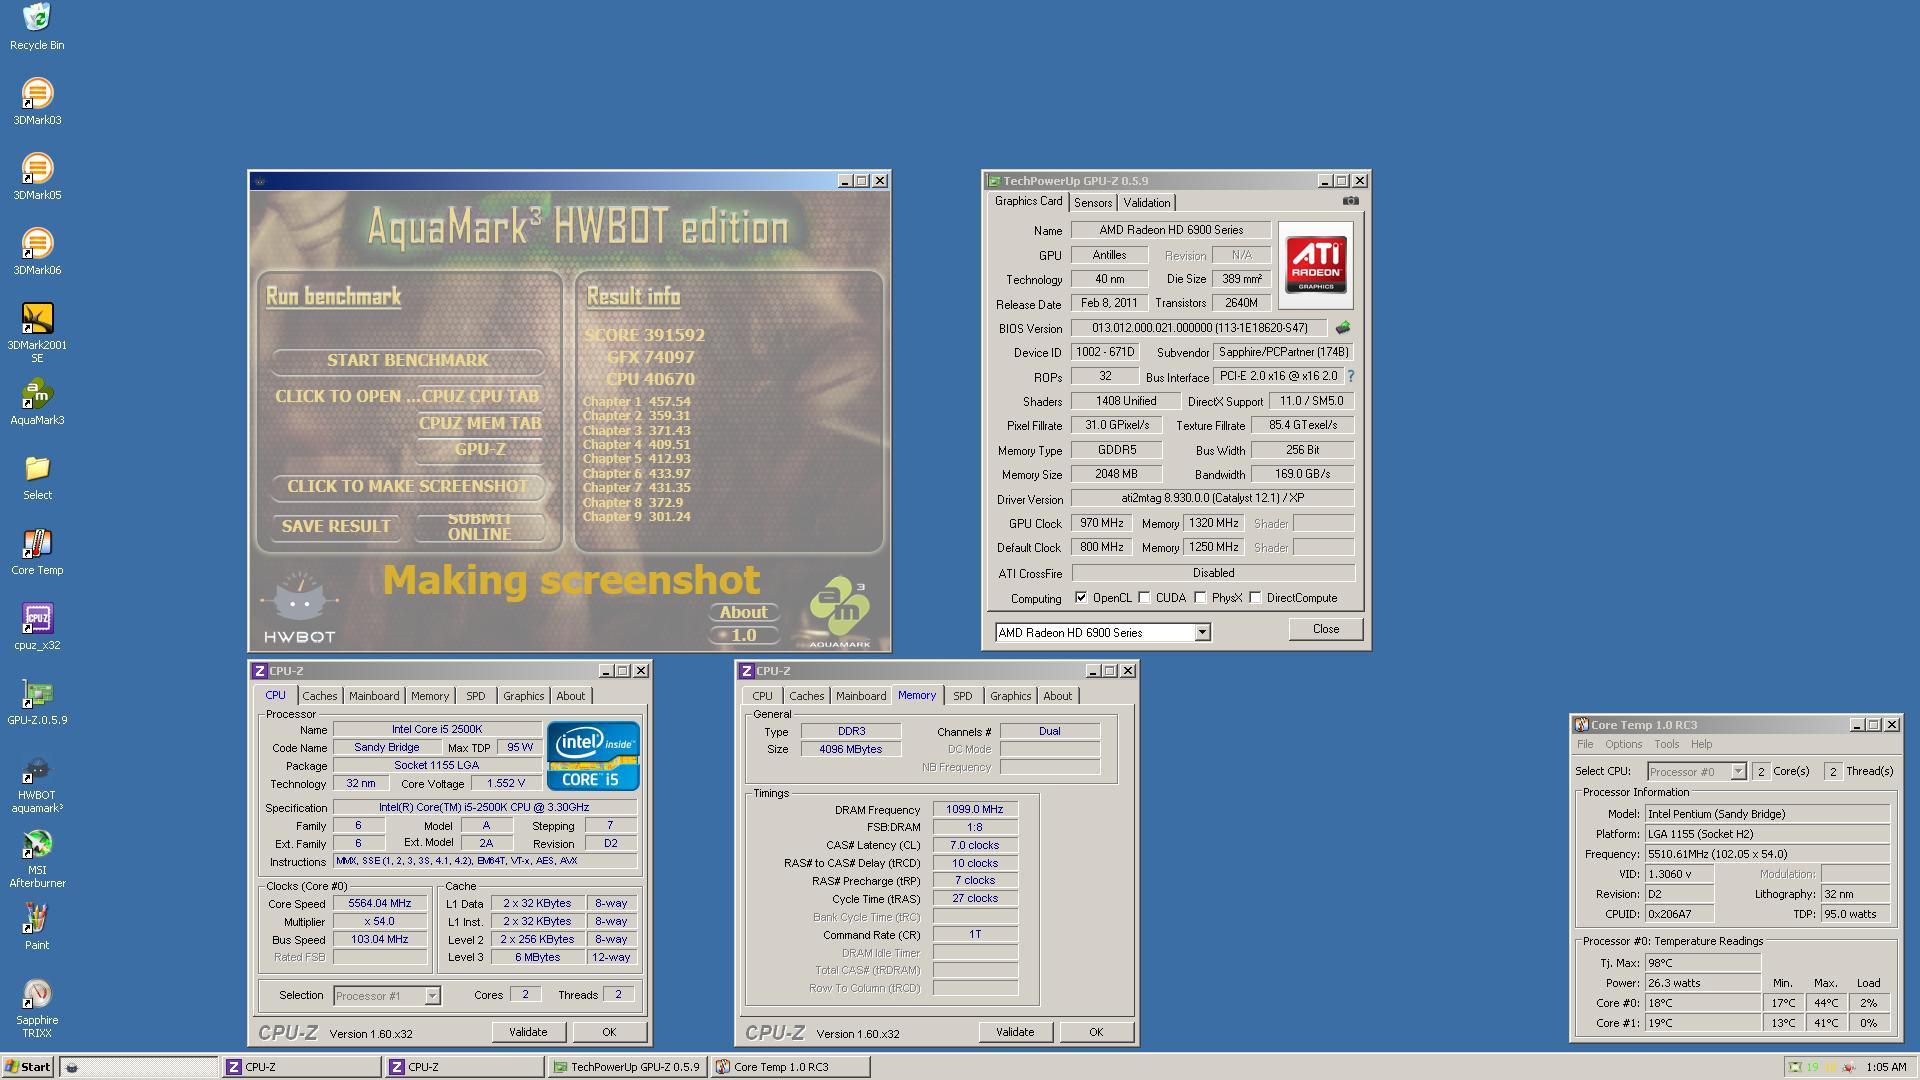The image size is (1920, 1080).
Task: Click the AquaMark am3 logo
Action: click(x=839, y=612)
